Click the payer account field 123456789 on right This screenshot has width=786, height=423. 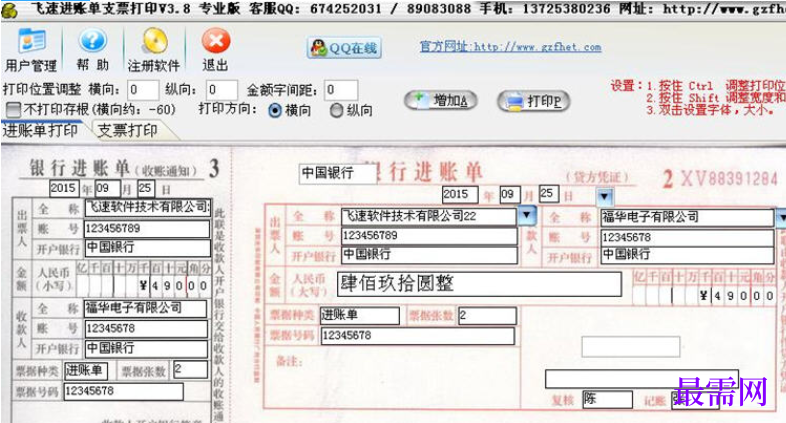(429, 236)
